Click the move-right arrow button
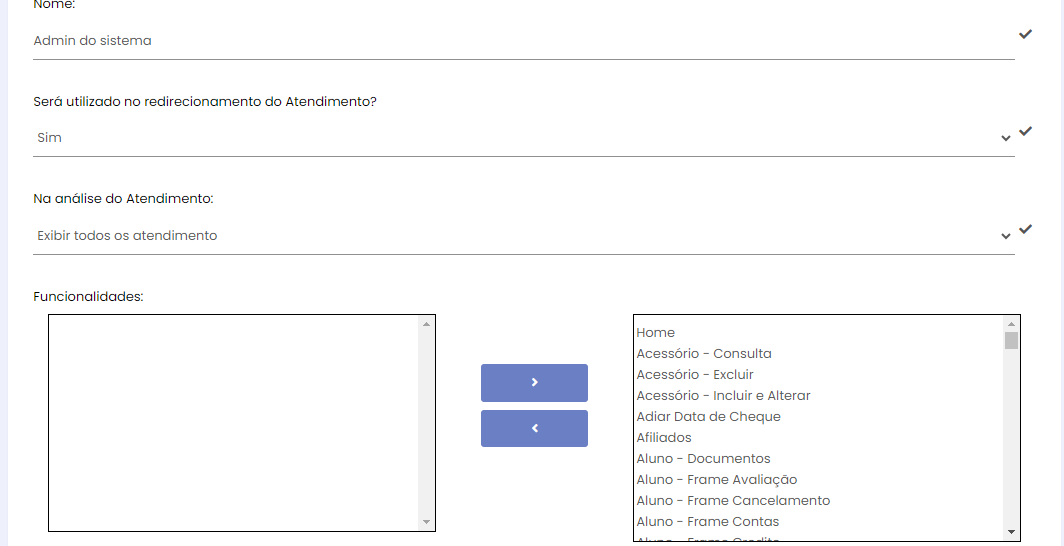 [x=534, y=382]
